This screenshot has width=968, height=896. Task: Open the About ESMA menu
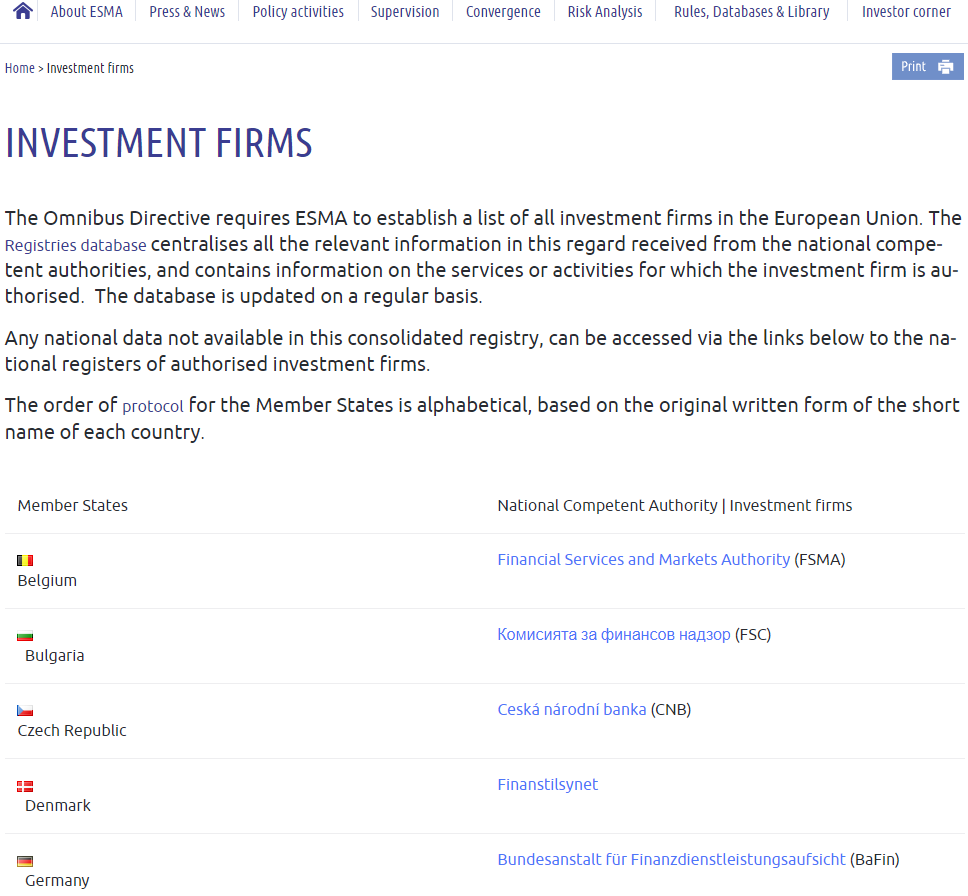click(x=86, y=12)
